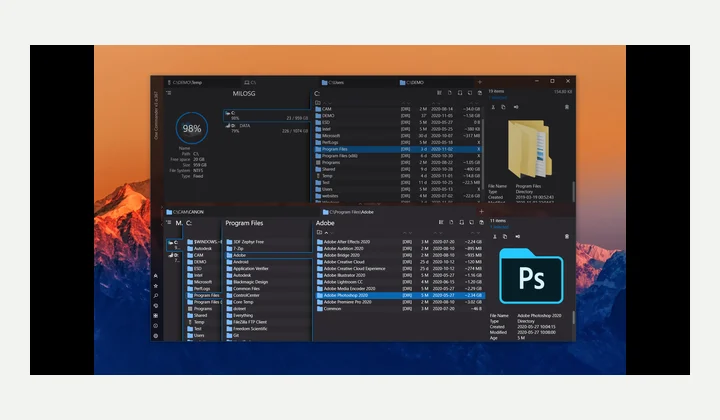Select the Common folder in Adobe list
The width and height of the screenshot is (720, 420).
point(399,309)
